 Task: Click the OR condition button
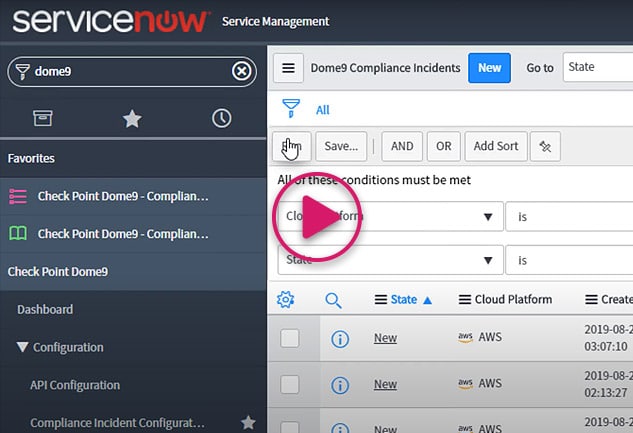444,146
